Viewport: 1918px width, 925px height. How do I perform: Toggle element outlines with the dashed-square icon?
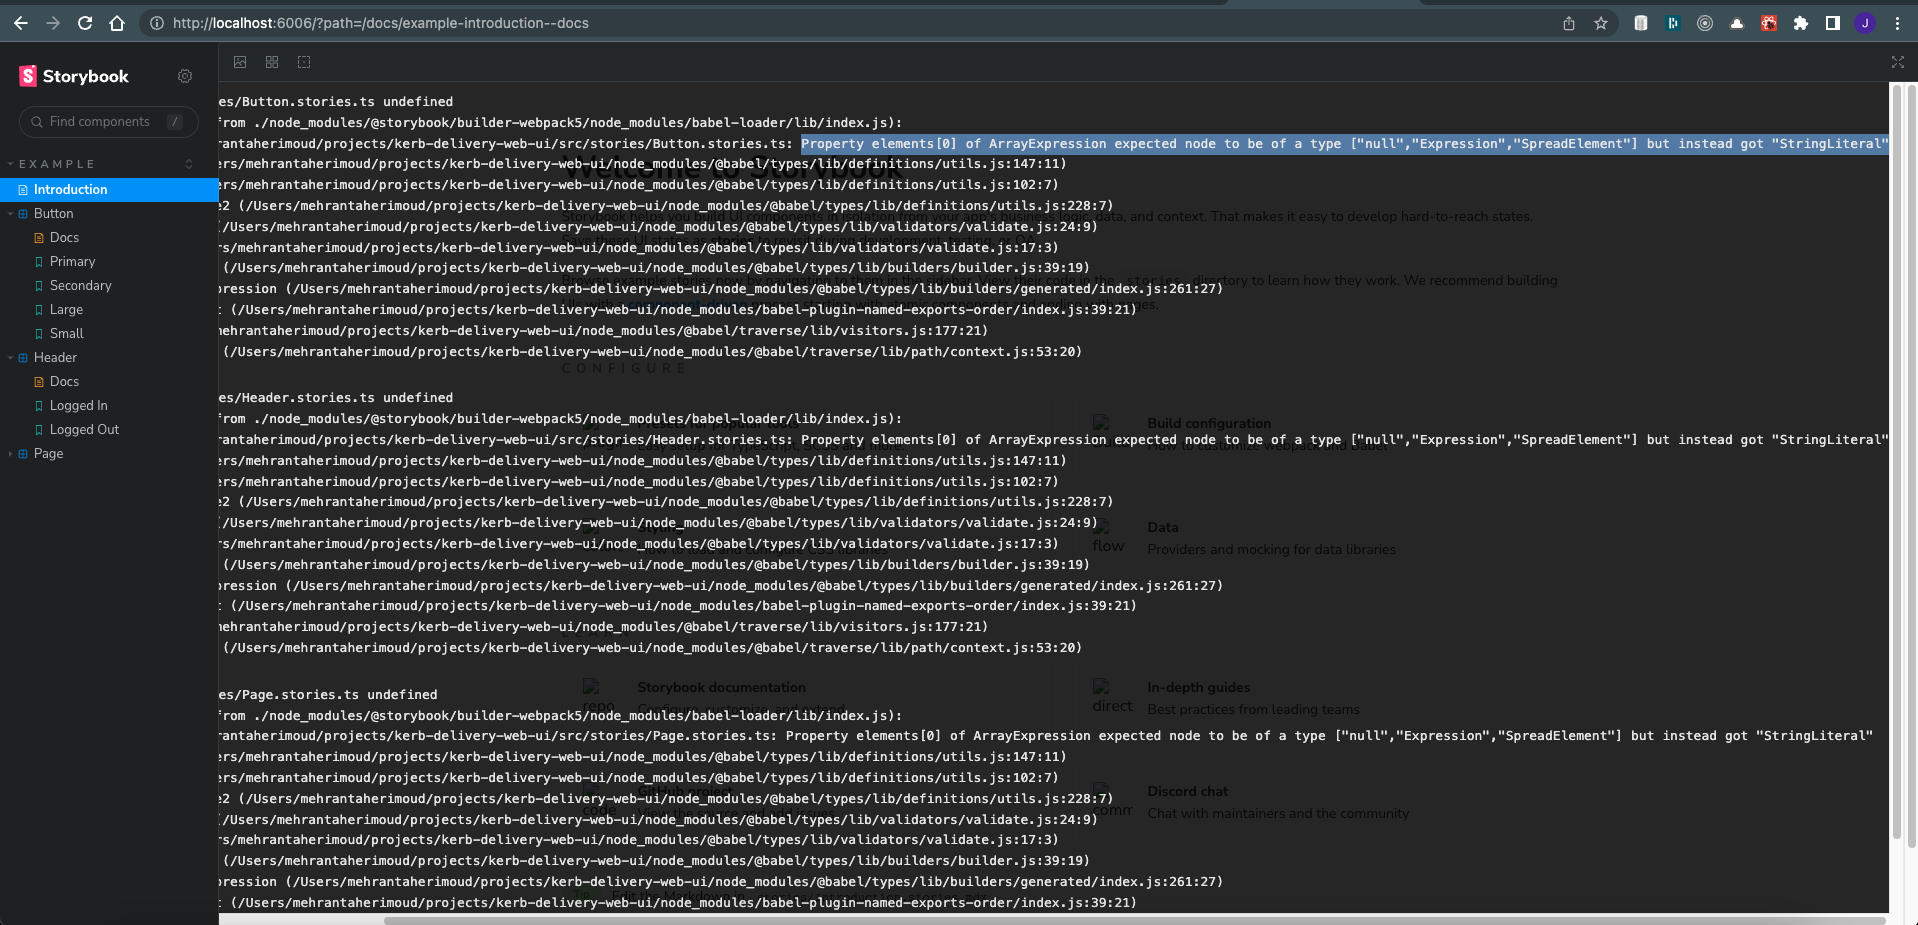[303, 62]
